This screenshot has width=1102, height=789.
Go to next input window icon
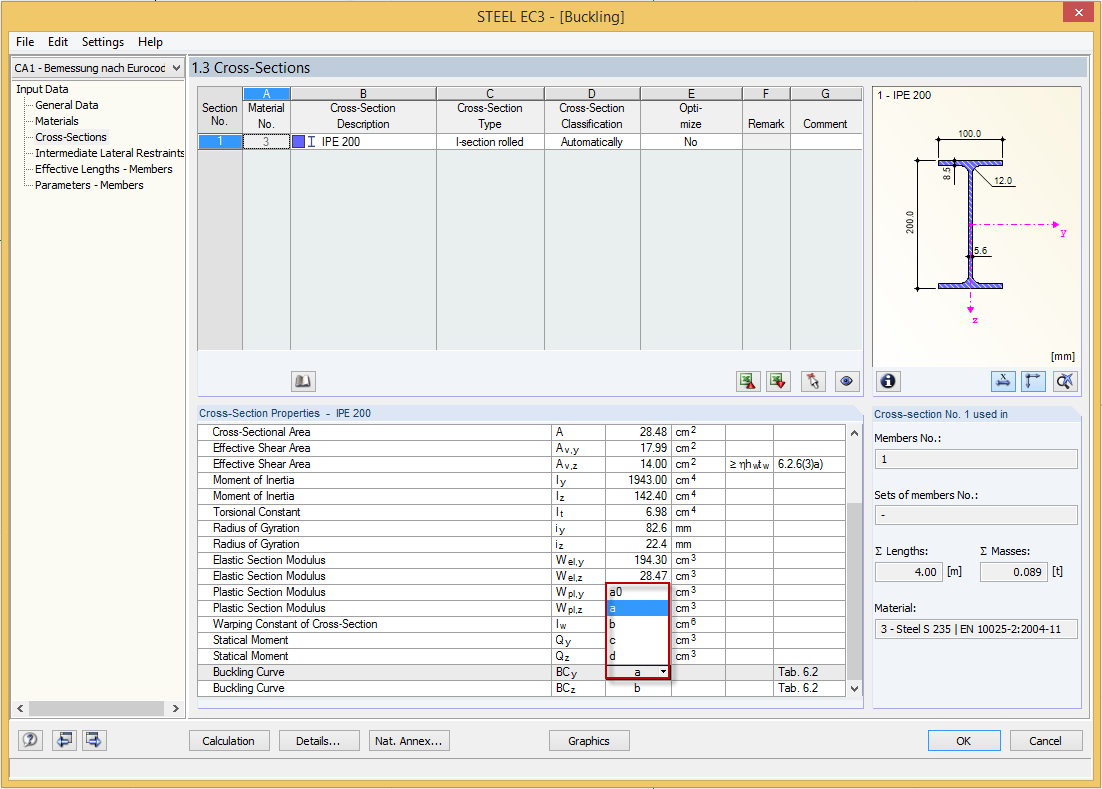tap(94, 740)
